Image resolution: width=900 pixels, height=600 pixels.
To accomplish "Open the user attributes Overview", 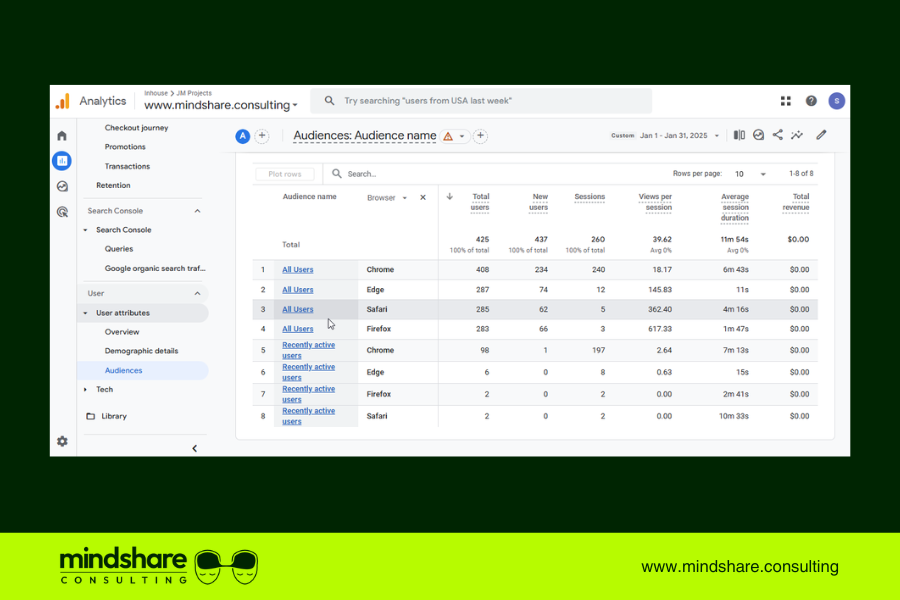I will coord(122,332).
